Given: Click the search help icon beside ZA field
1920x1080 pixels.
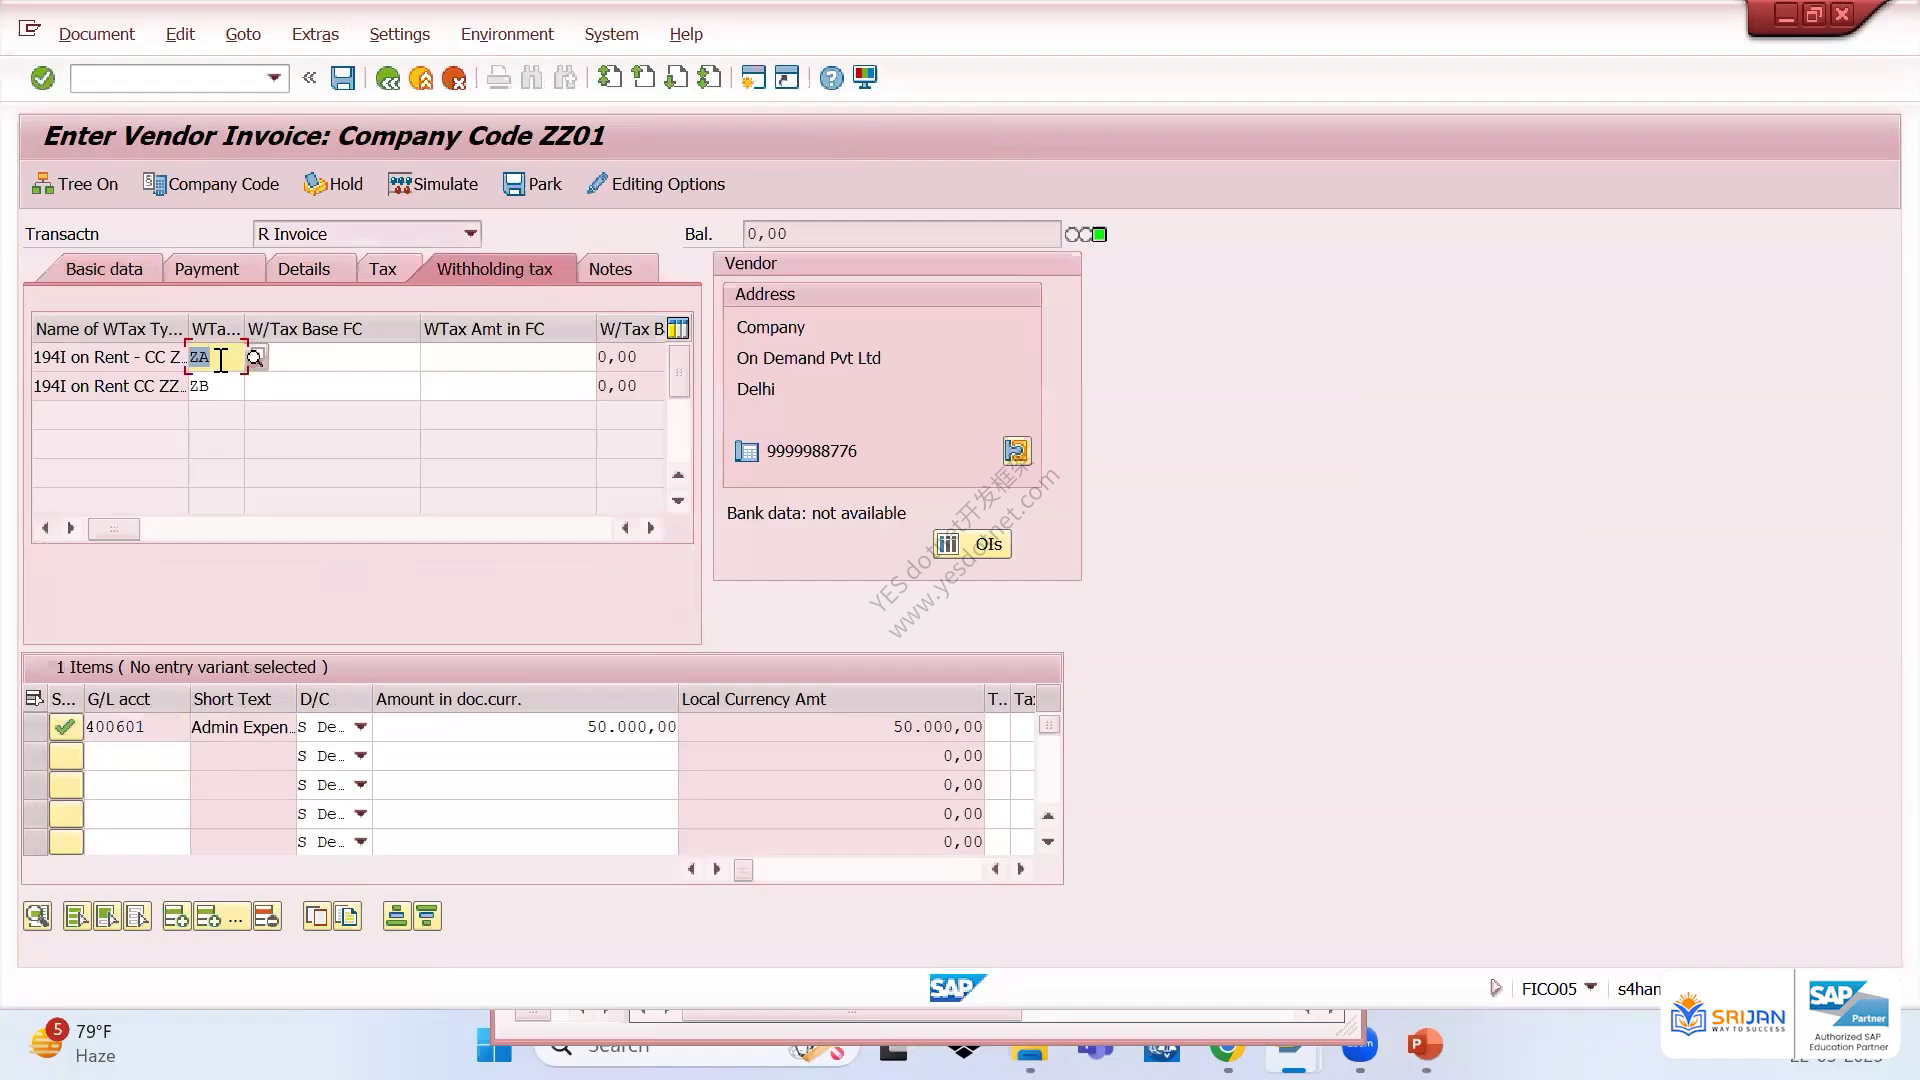Looking at the screenshot, I should click(256, 358).
